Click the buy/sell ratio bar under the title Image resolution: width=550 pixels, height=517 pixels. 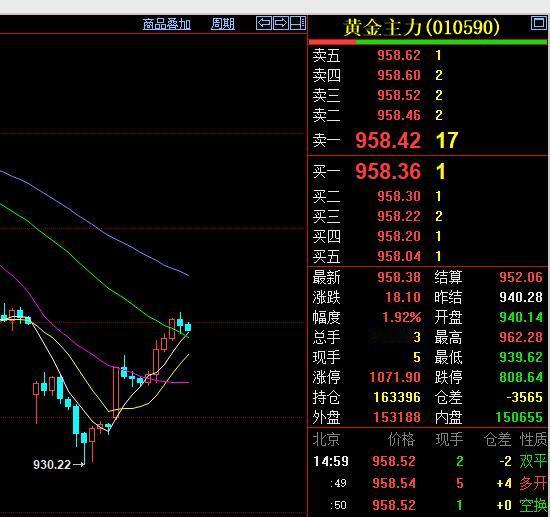coord(428,42)
